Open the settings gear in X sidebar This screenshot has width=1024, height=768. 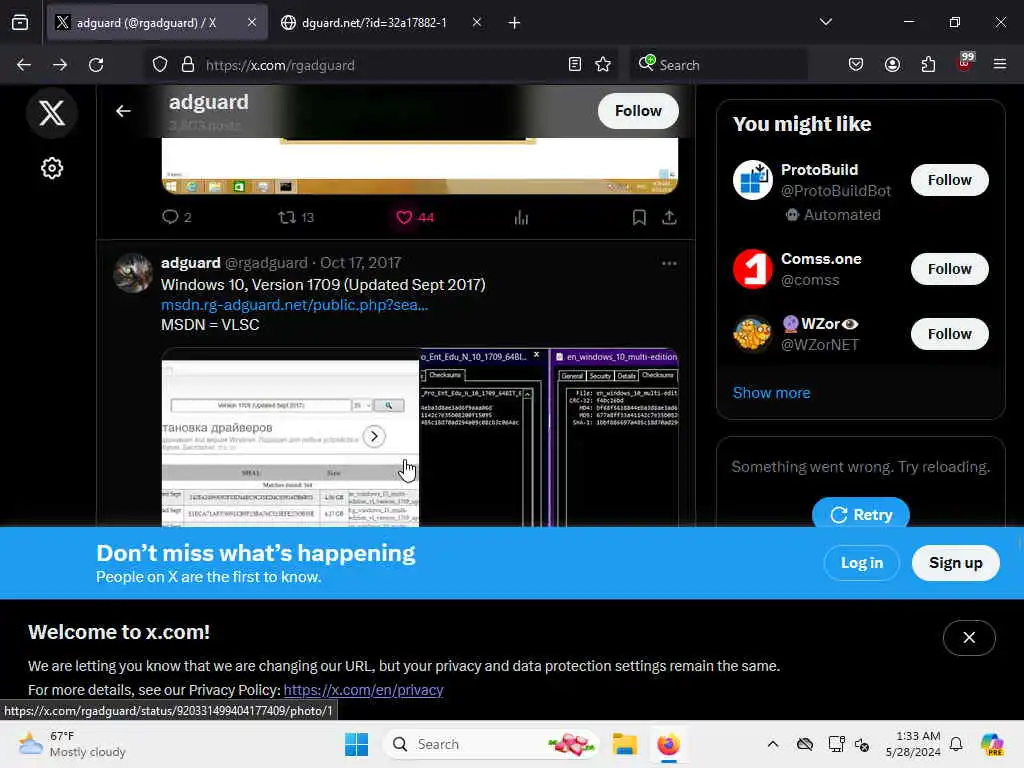52,168
